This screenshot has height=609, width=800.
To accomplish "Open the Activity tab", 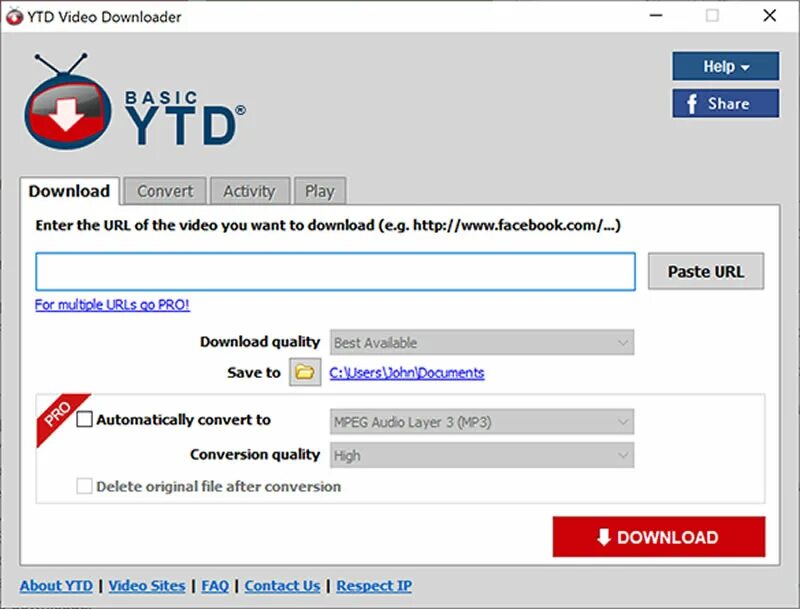I will point(249,191).
